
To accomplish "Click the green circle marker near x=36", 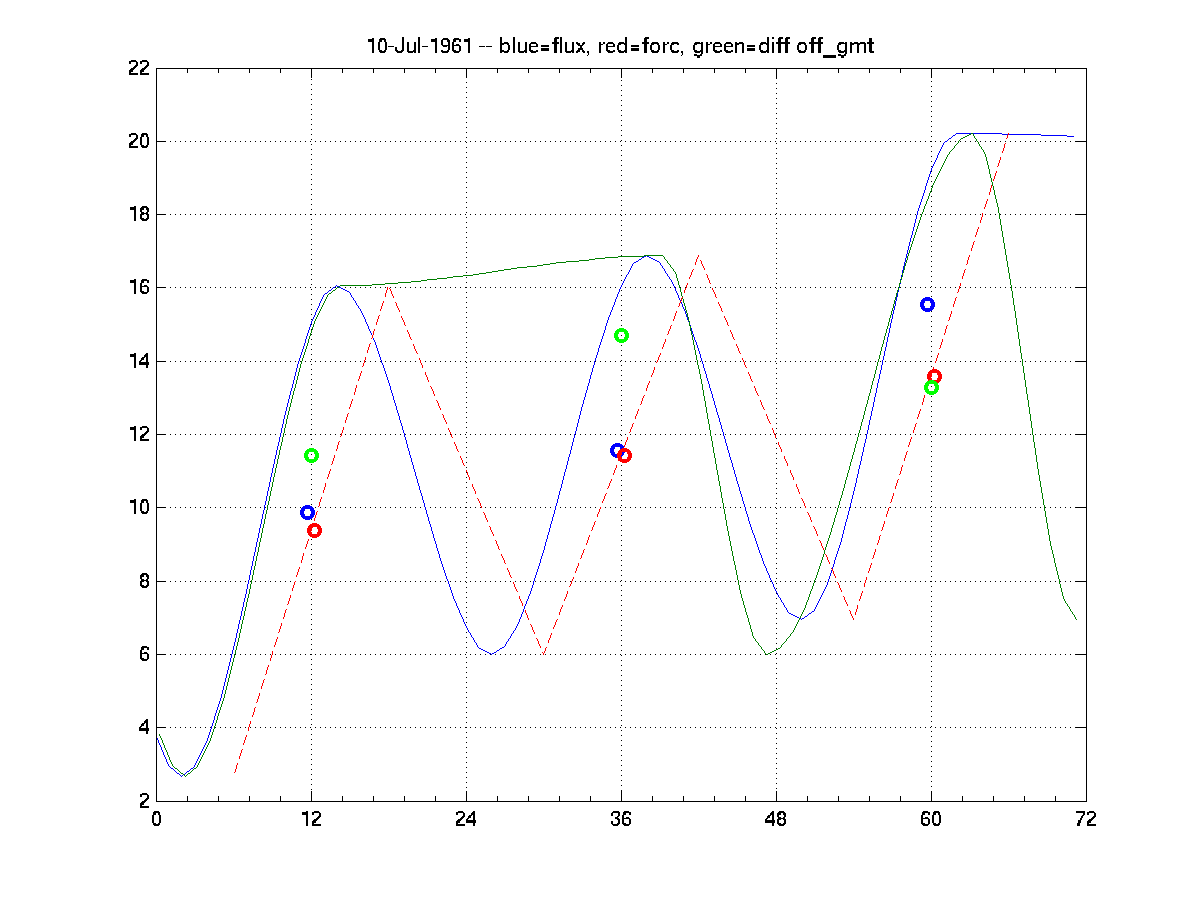I will (621, 336).
